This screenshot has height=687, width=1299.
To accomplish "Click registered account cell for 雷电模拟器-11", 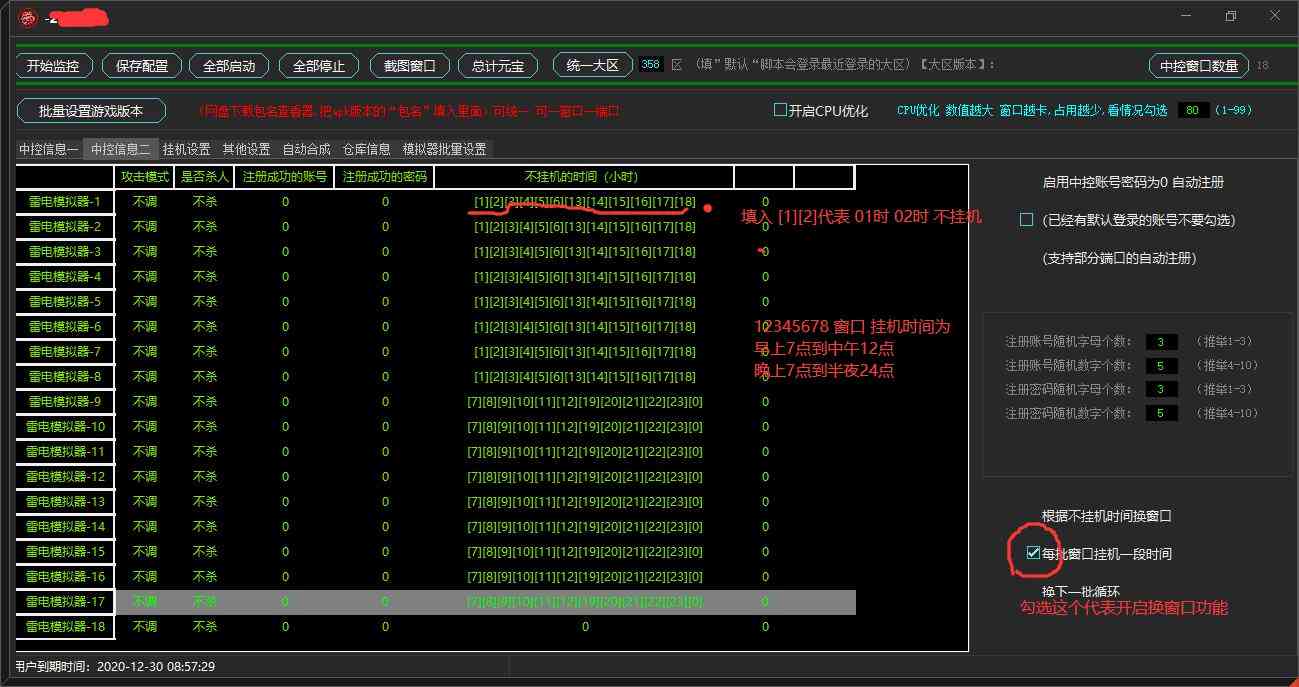I will (285, 452).
